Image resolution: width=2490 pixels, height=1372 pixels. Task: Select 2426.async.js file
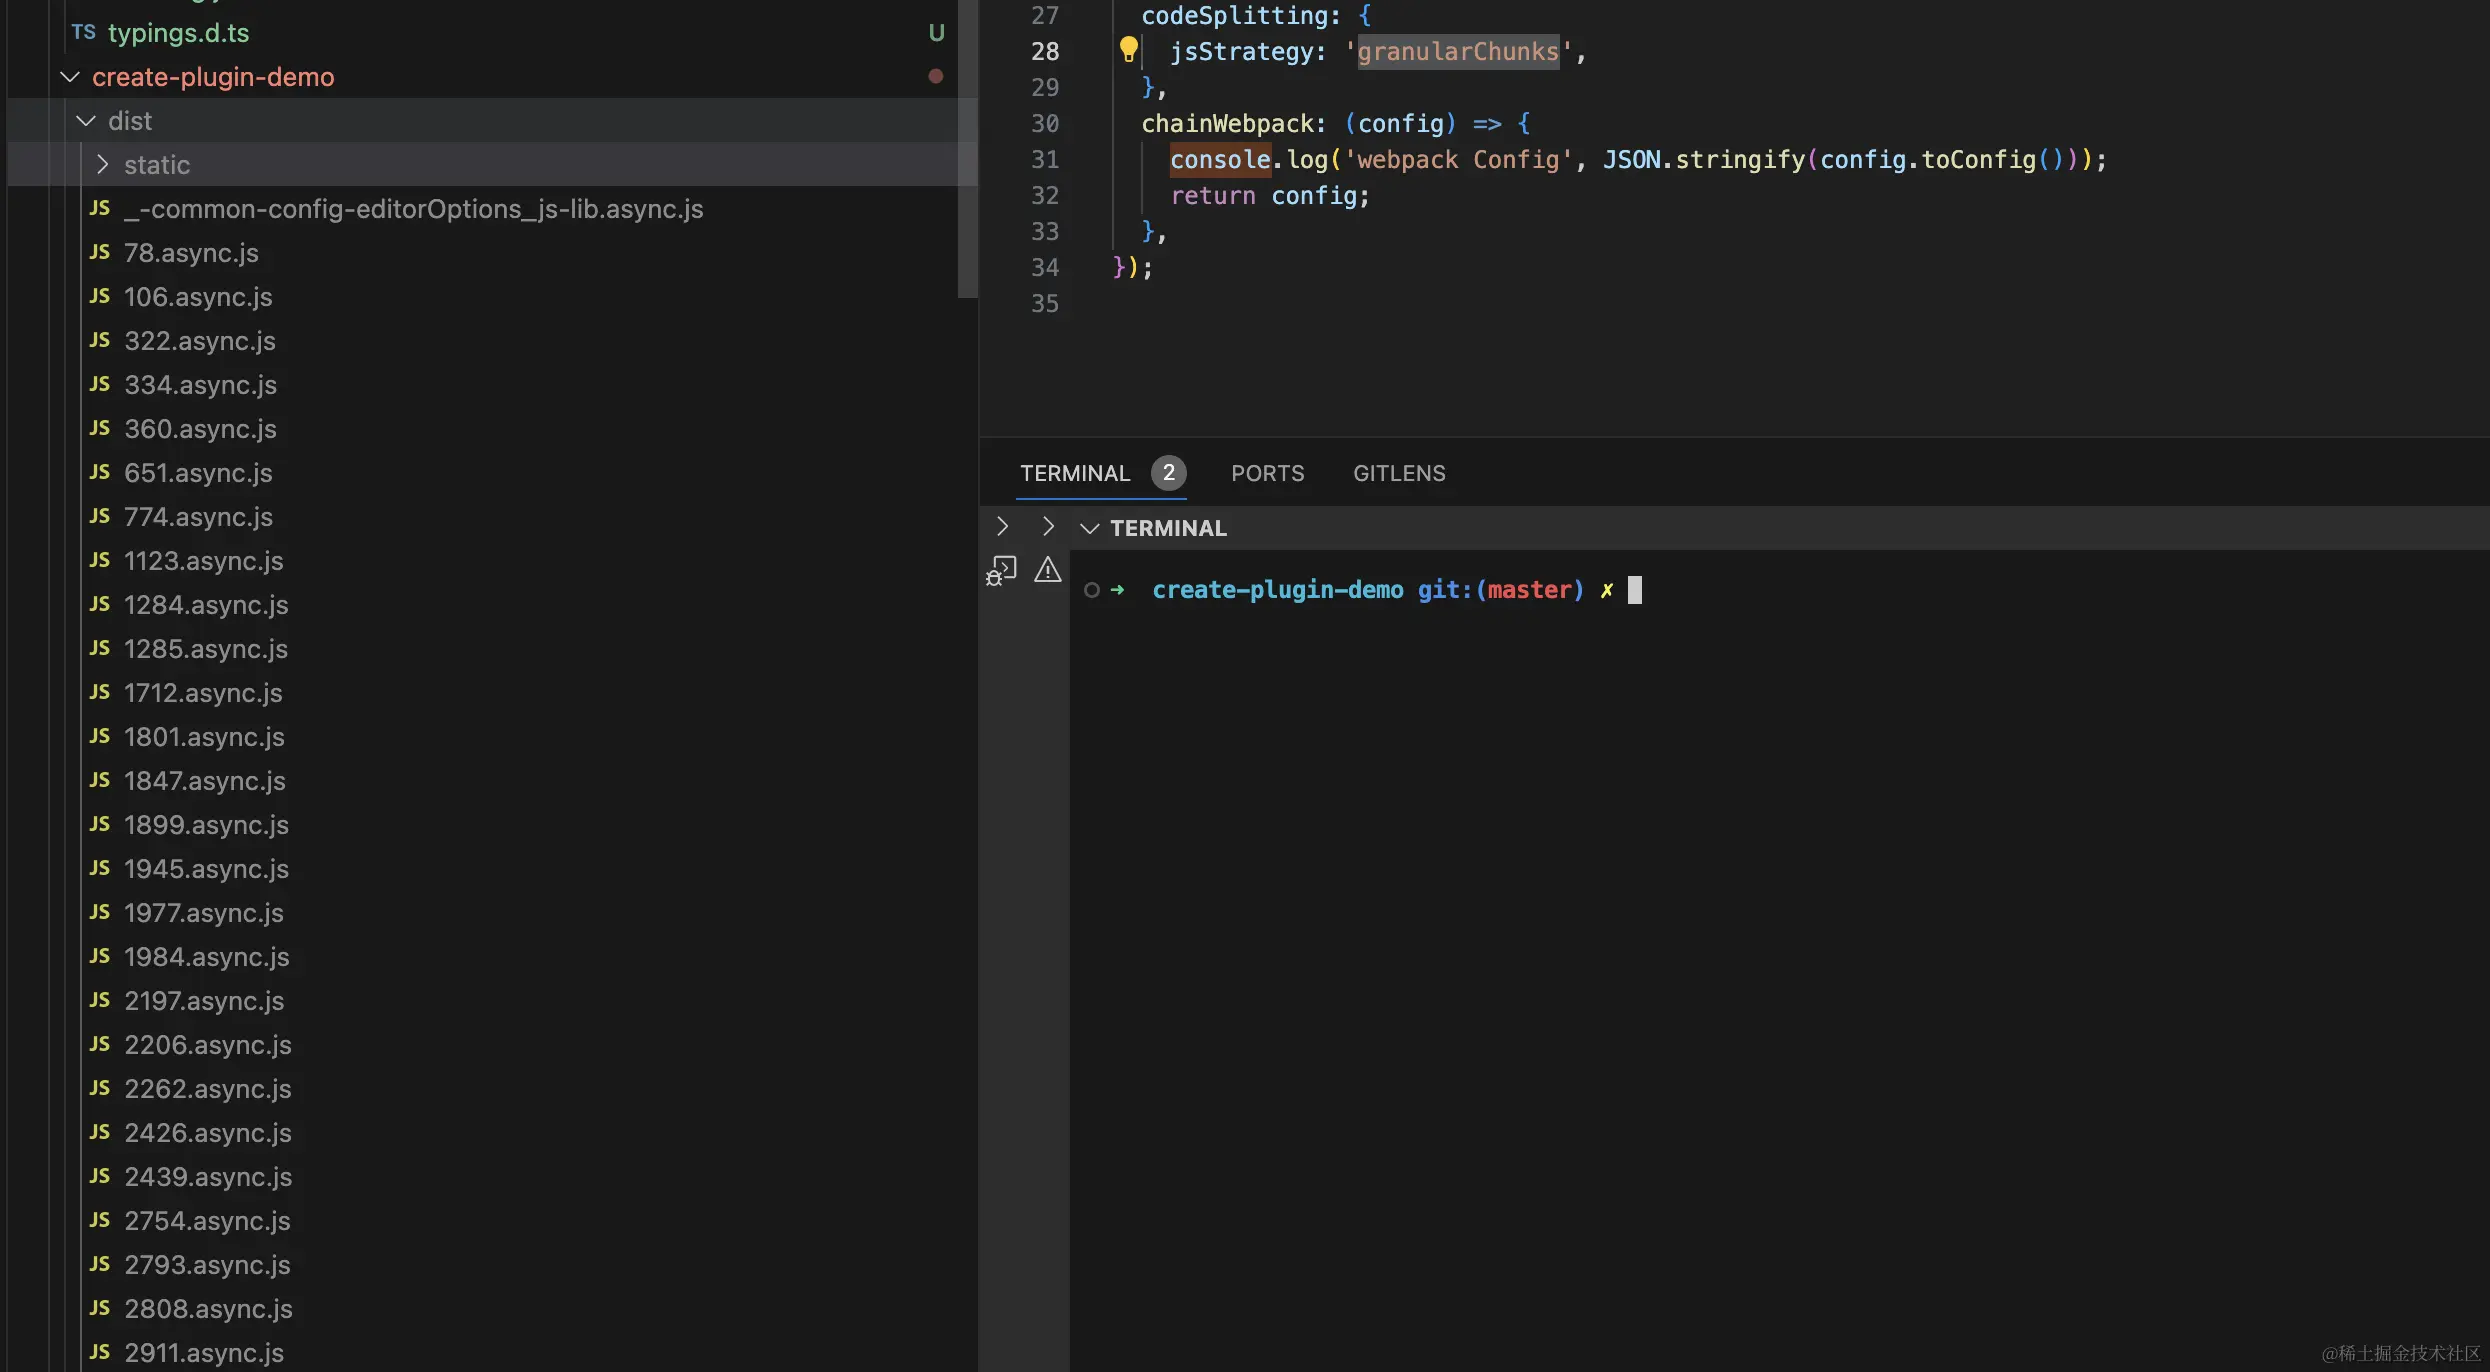click(208, 1133)
